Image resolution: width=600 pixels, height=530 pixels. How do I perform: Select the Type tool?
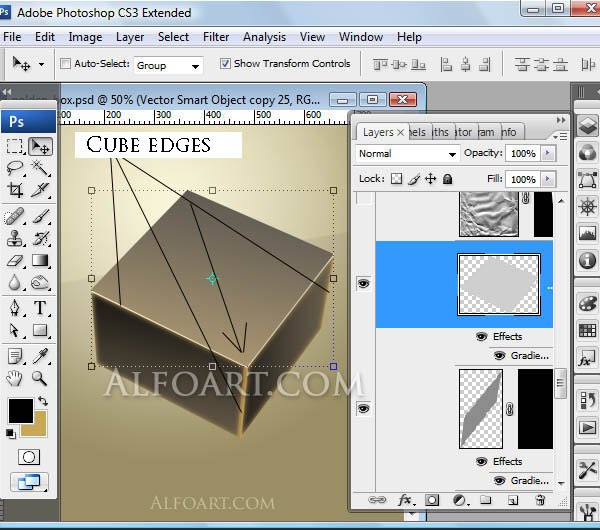pyautogui.click(x=40, y=308)
